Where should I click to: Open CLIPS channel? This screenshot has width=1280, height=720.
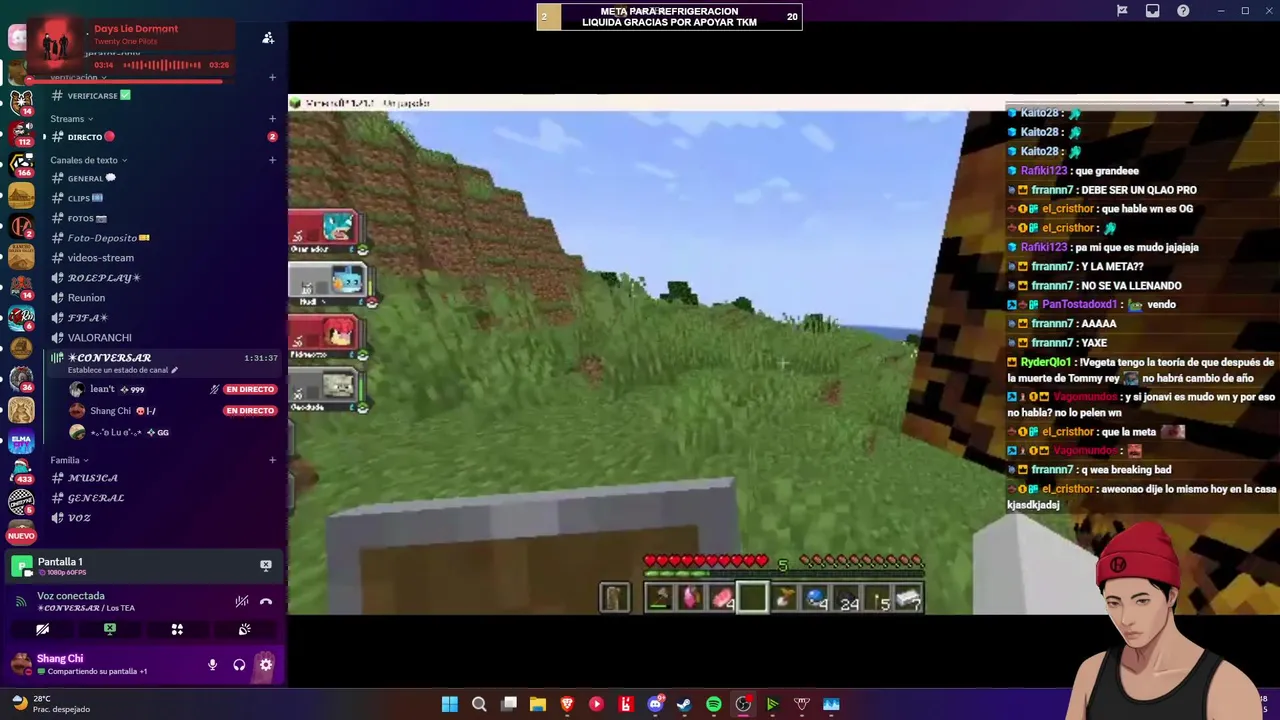163,199
